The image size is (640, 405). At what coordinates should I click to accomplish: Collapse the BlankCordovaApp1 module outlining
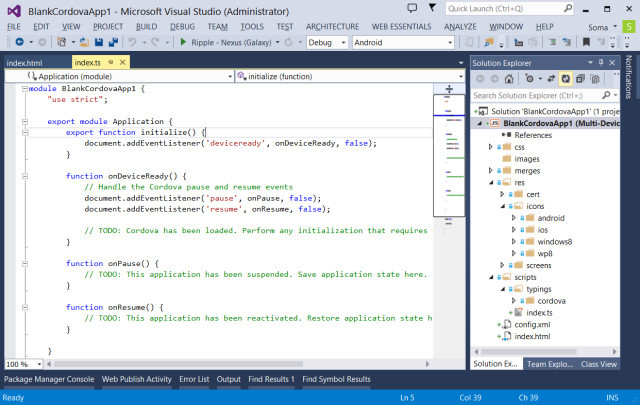point(25,89)
